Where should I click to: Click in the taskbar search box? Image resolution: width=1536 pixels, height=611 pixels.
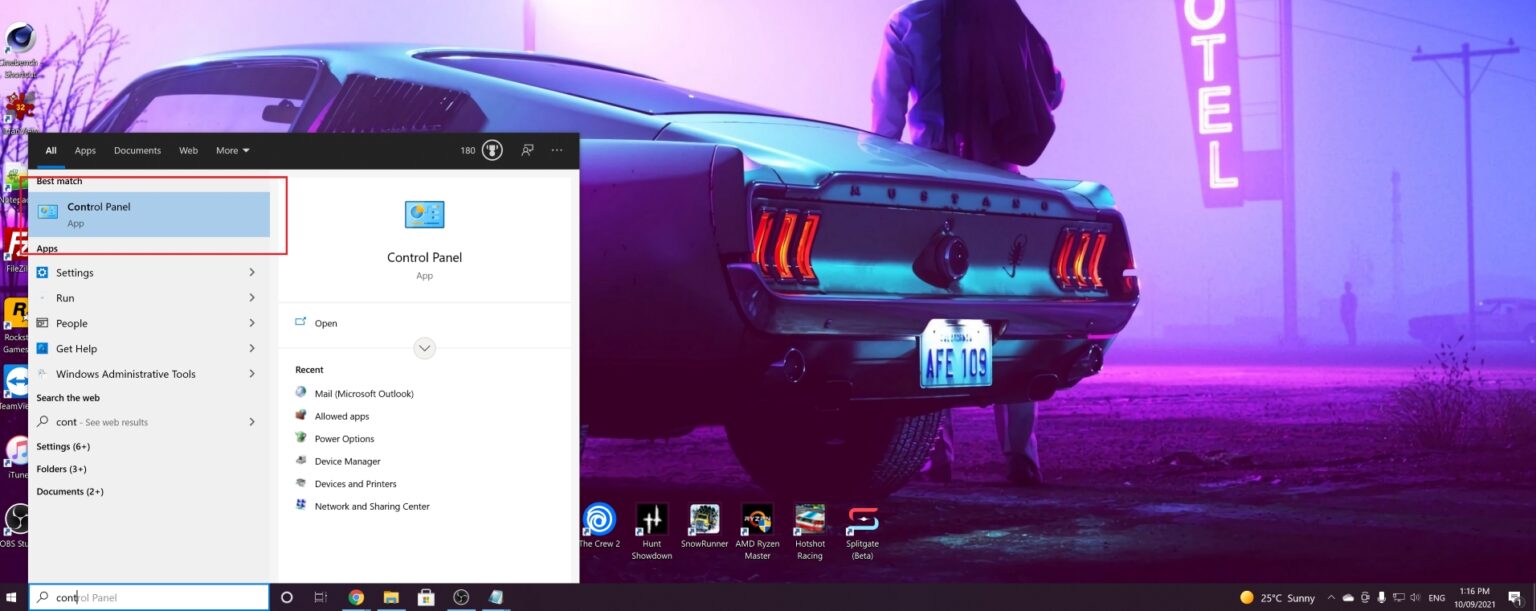pos(149,597)
